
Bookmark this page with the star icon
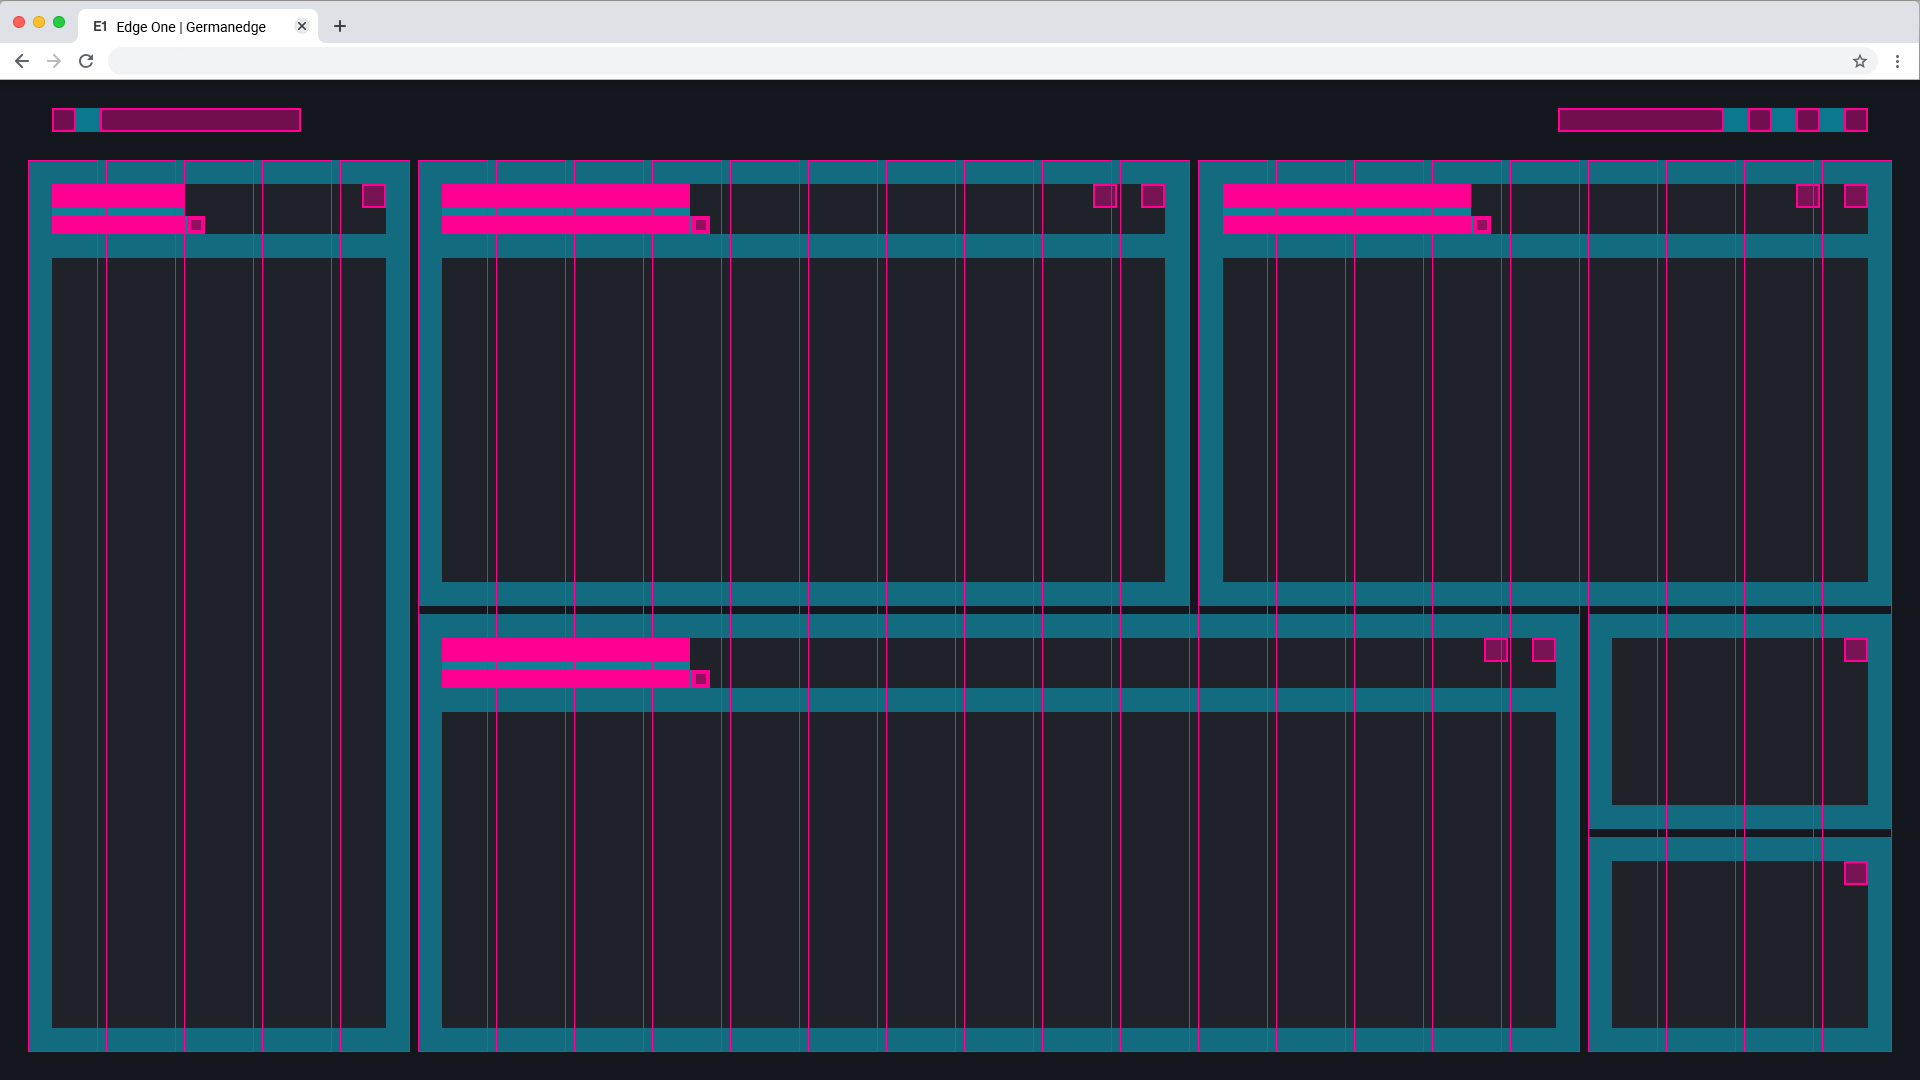[x=1859, y=61]
